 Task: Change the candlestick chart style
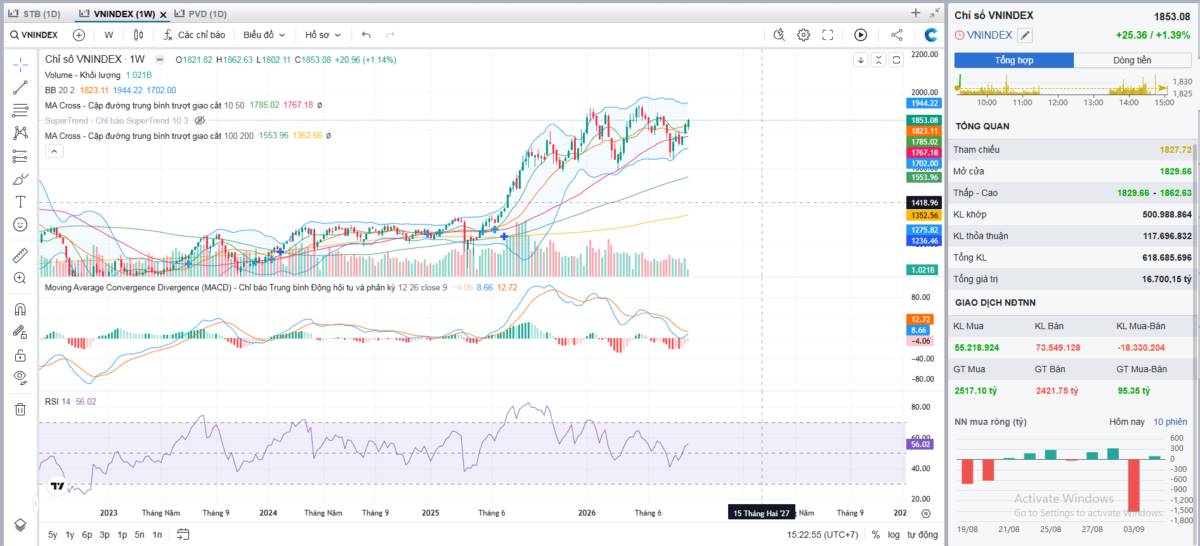[137, 34]
